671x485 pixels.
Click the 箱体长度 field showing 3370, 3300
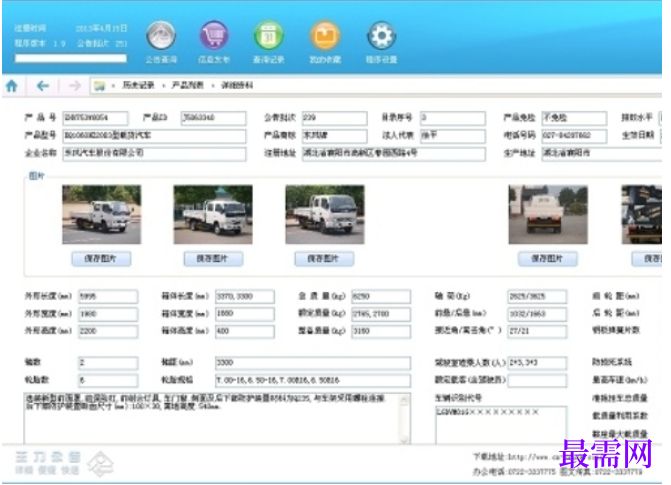[245, 296]
